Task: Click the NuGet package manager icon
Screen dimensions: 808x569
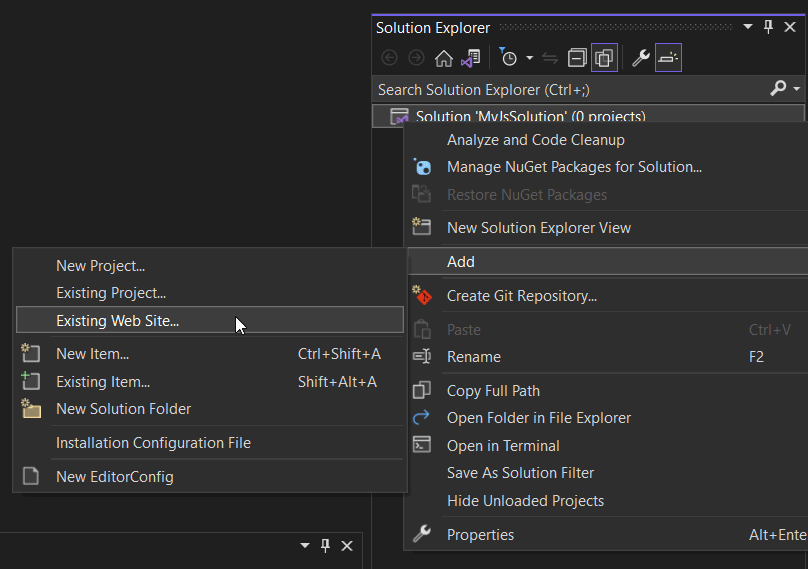Action: coord(422,166)
